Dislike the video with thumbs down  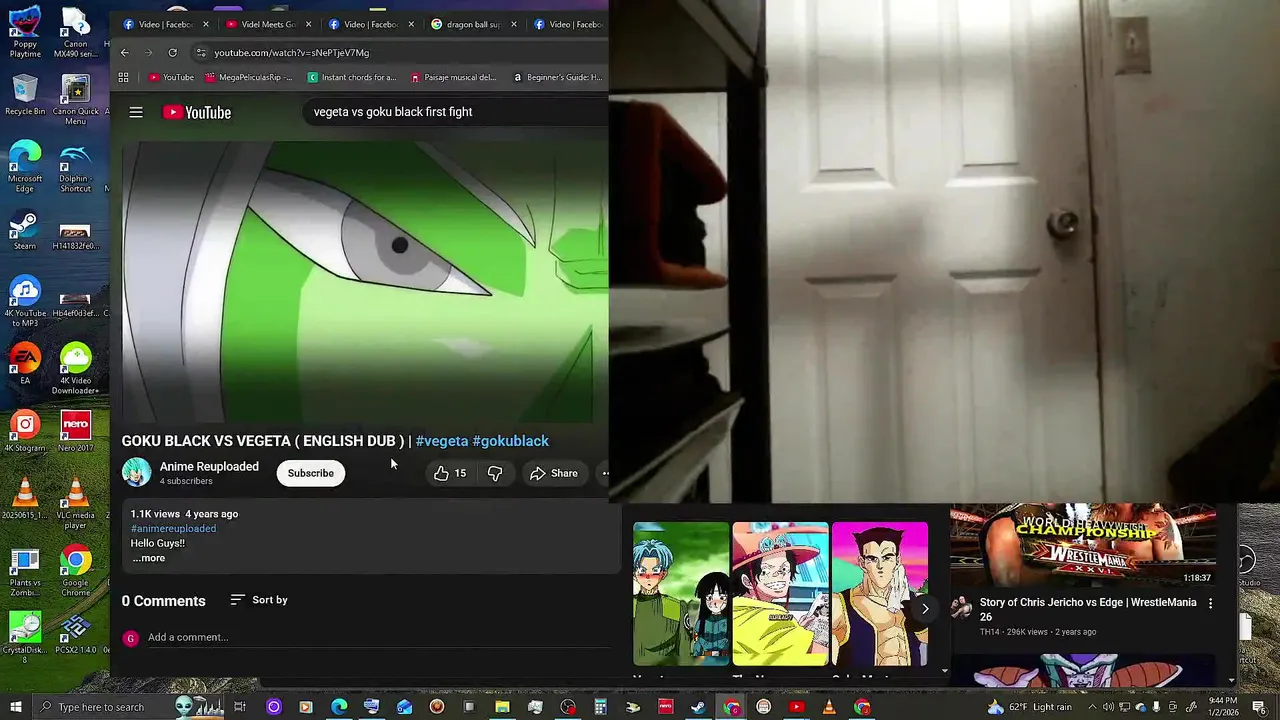(495, 473)
